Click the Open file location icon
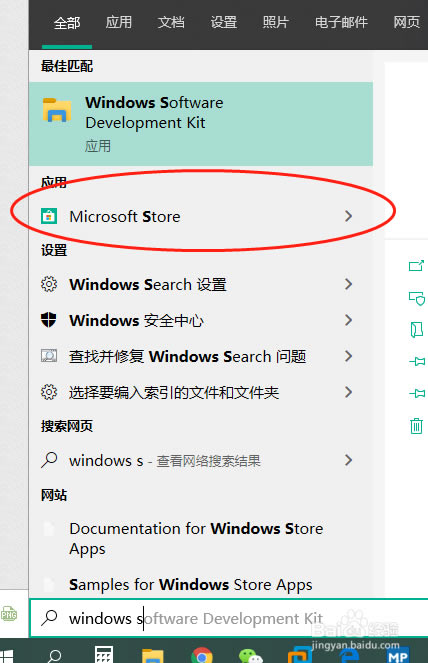This screenshot has width=428, height=663. click(x=417, y=329)
